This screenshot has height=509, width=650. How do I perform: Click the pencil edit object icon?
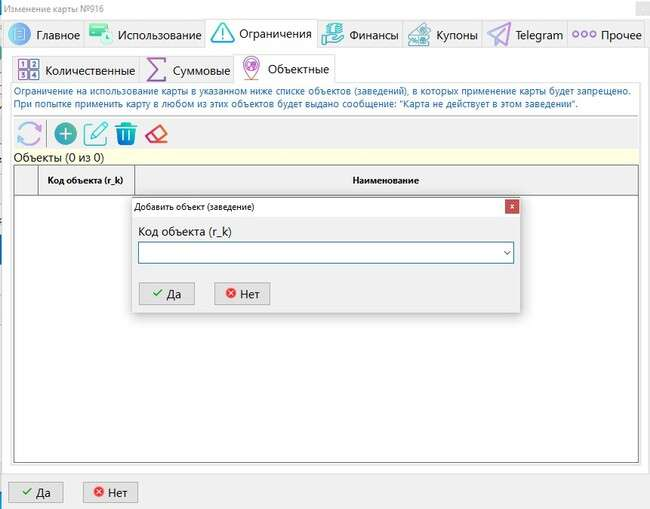96,134
